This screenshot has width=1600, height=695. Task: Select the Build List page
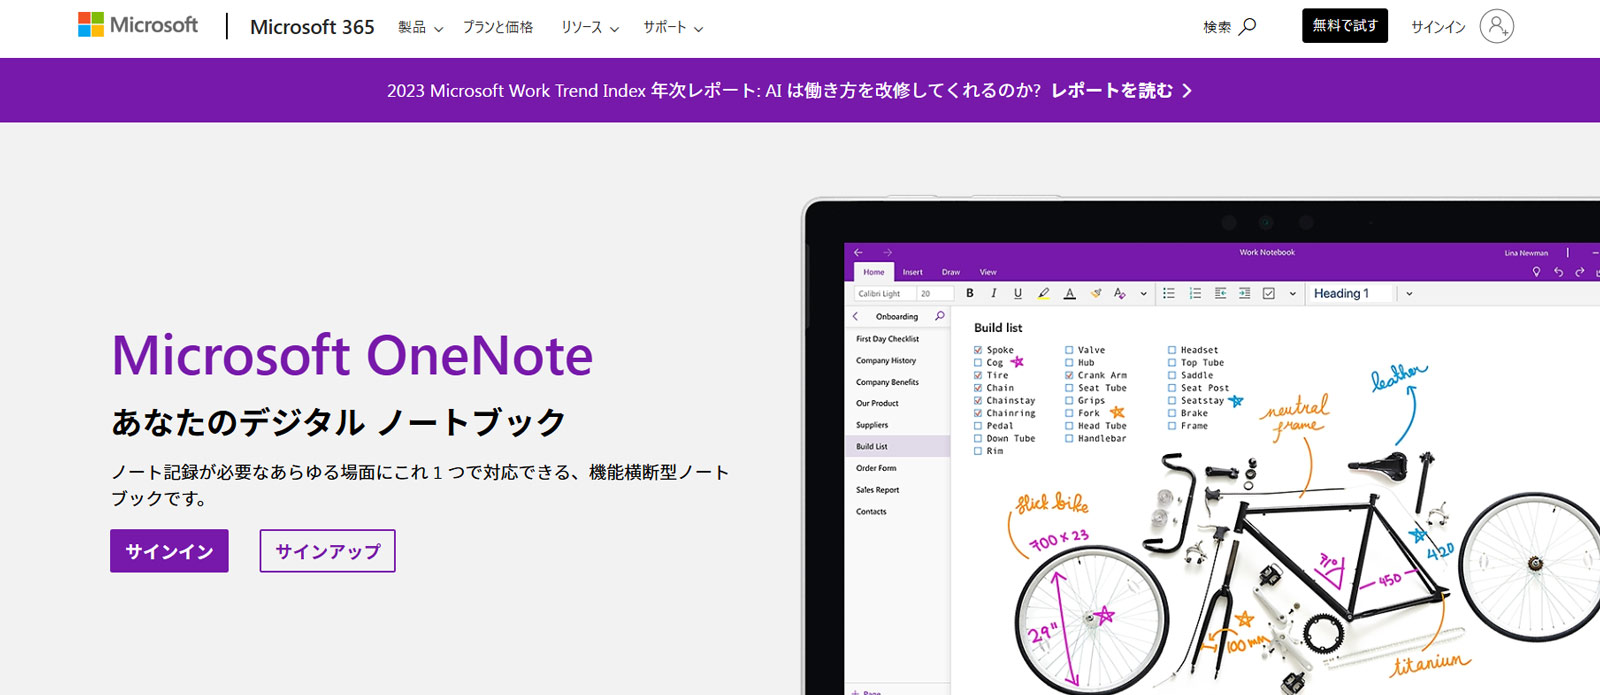[897, 446]
